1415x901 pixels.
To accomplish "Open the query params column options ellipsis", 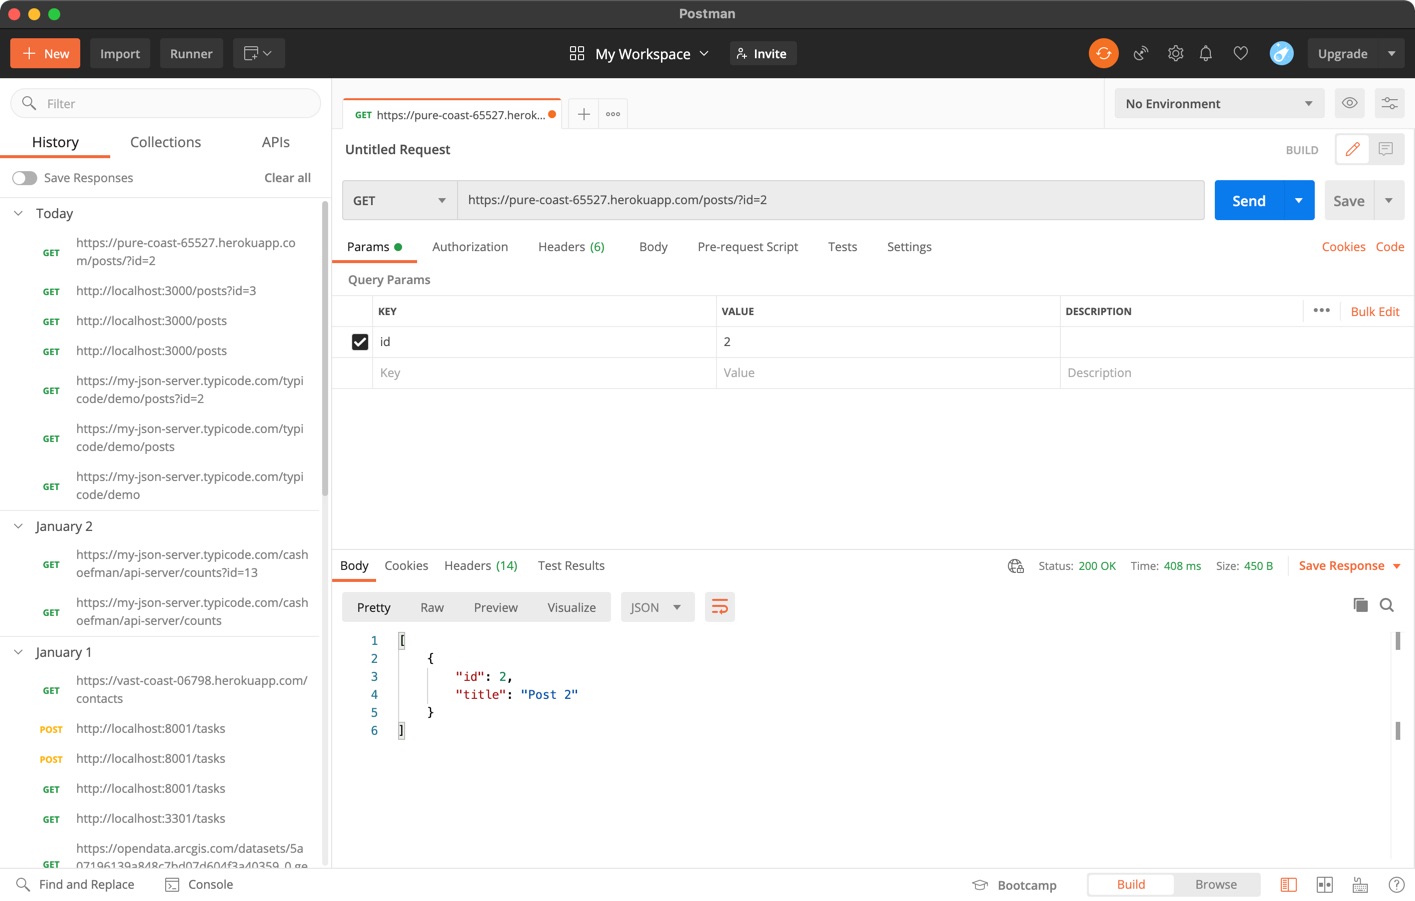I will pyautogui.click(x=1321, y=310).
